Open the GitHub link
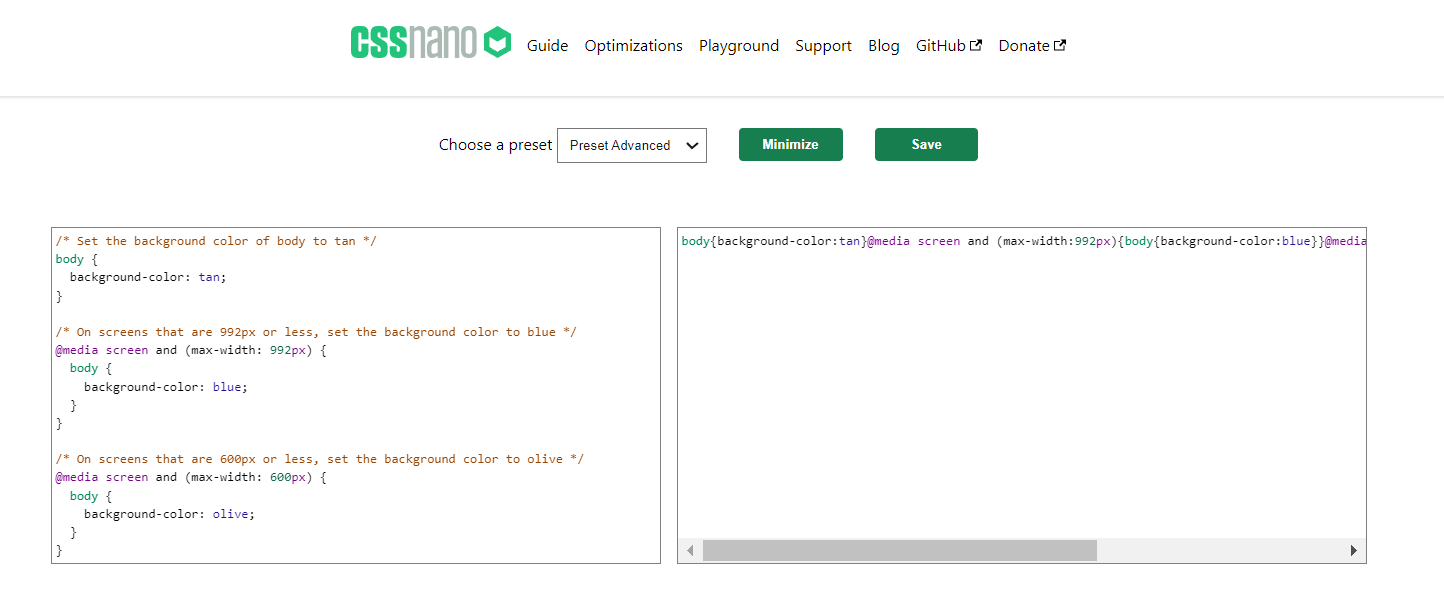Image resolution: width=1444 pixels, height=589 pixels. click(x=941, y=45)
